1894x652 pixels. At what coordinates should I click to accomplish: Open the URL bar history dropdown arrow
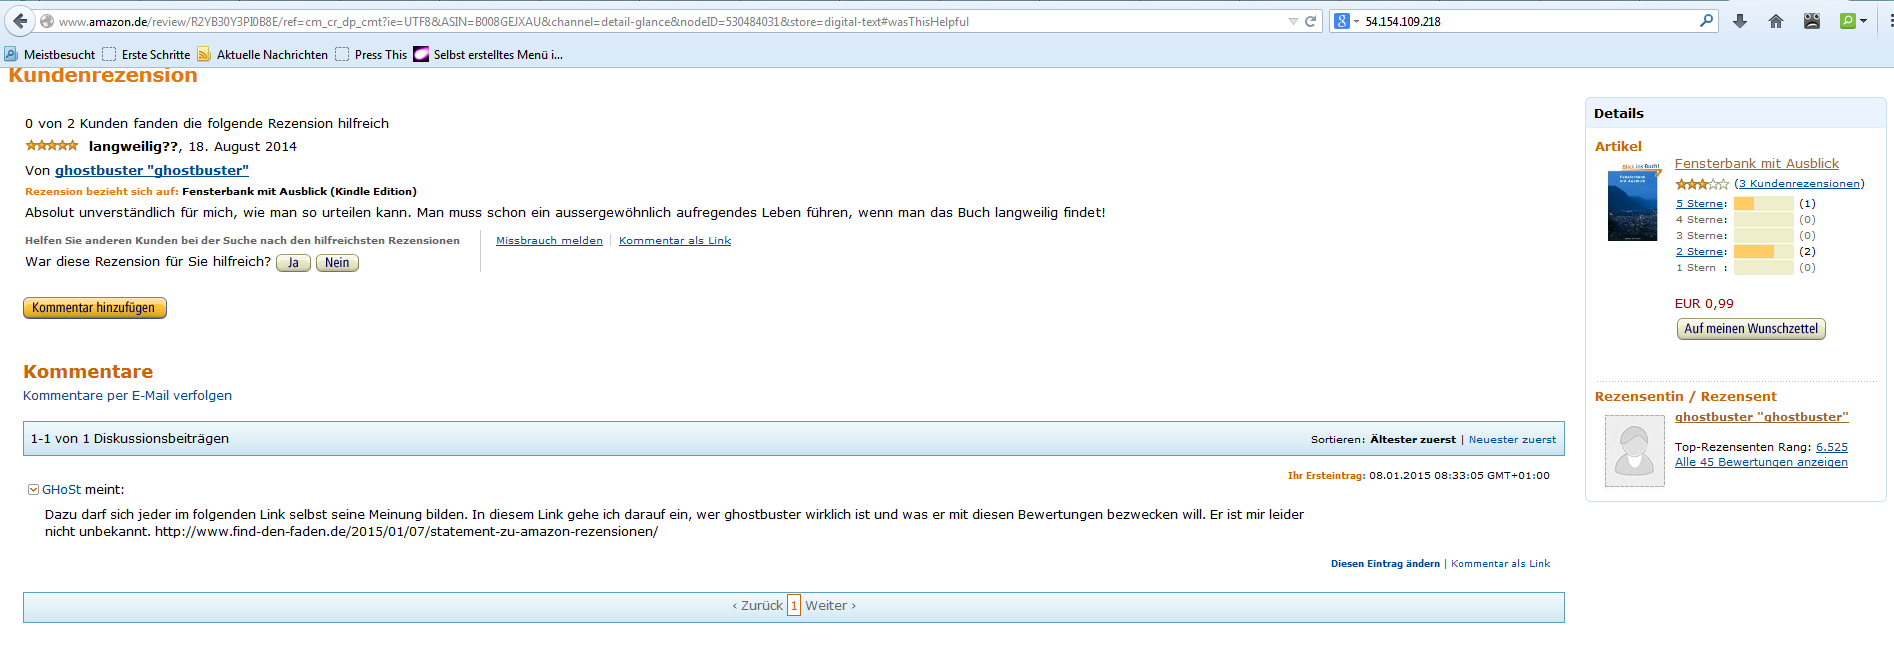1293,21
